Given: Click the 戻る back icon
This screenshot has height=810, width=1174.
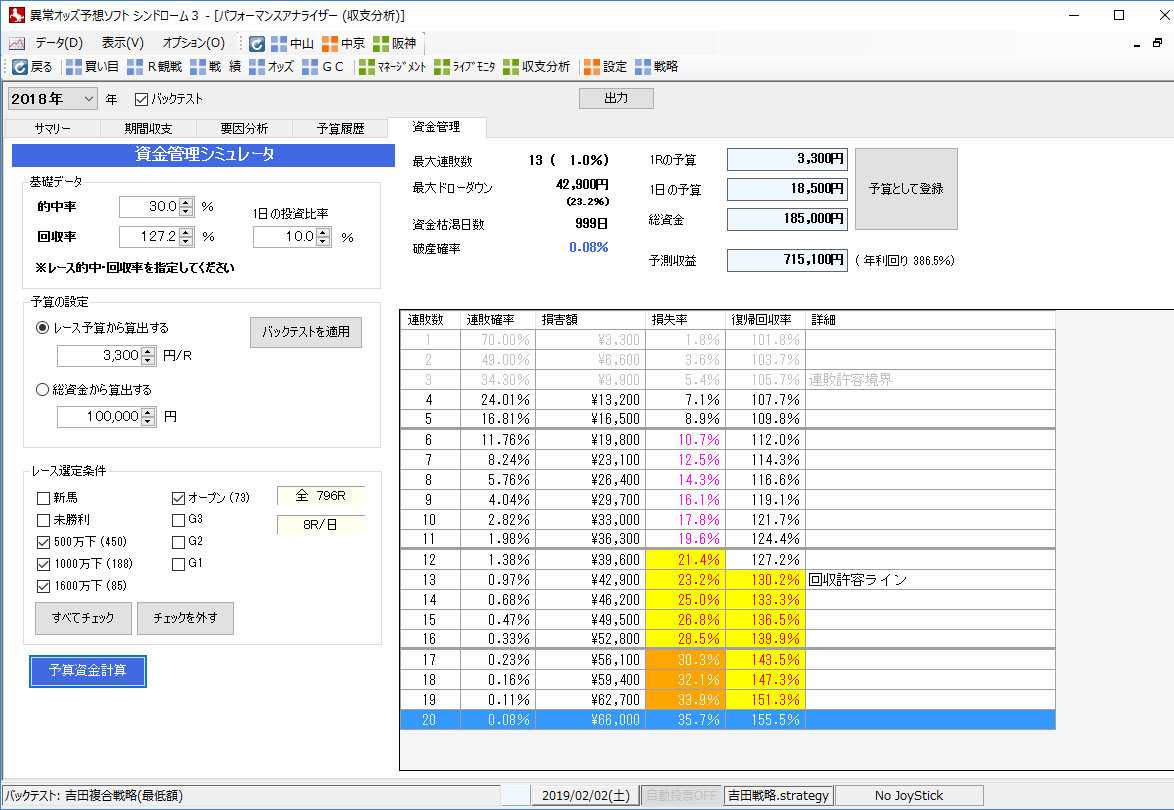Looking at the screenshot, I should click(19, 67).
